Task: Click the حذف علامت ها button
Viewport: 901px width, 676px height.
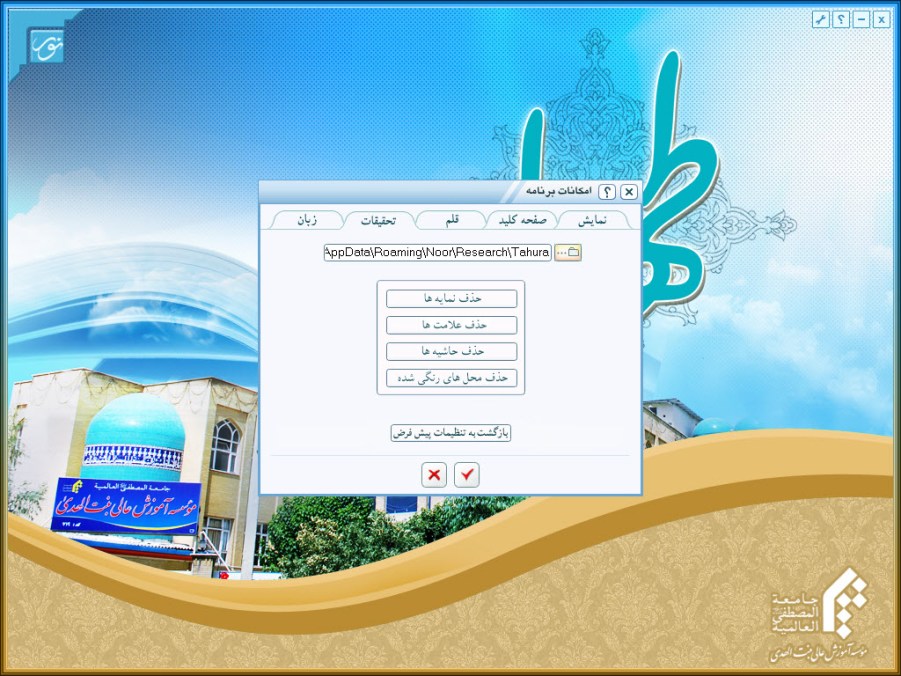Action: pos(452,325)
